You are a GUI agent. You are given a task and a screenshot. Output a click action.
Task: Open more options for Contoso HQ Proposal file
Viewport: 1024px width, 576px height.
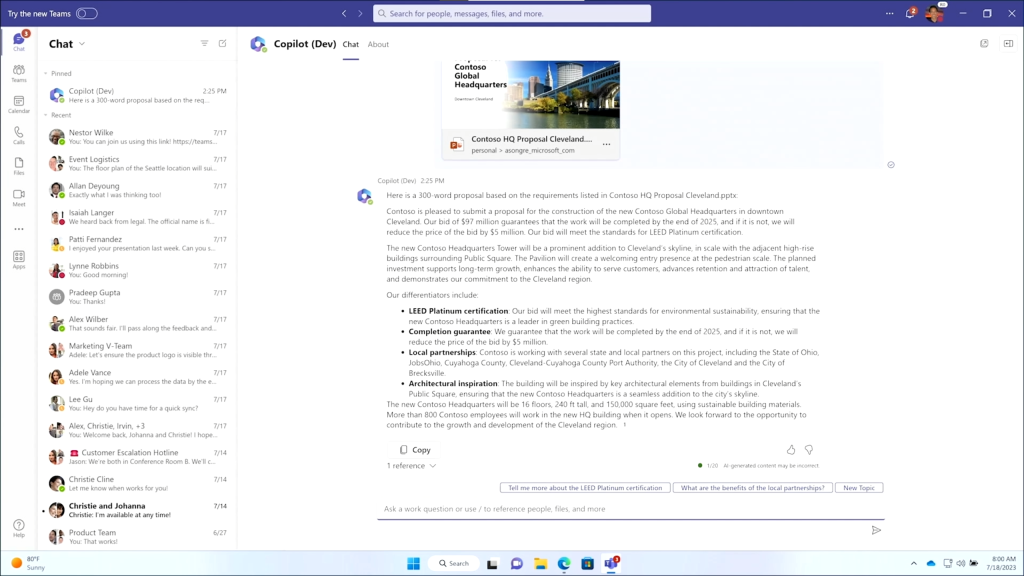607,144
